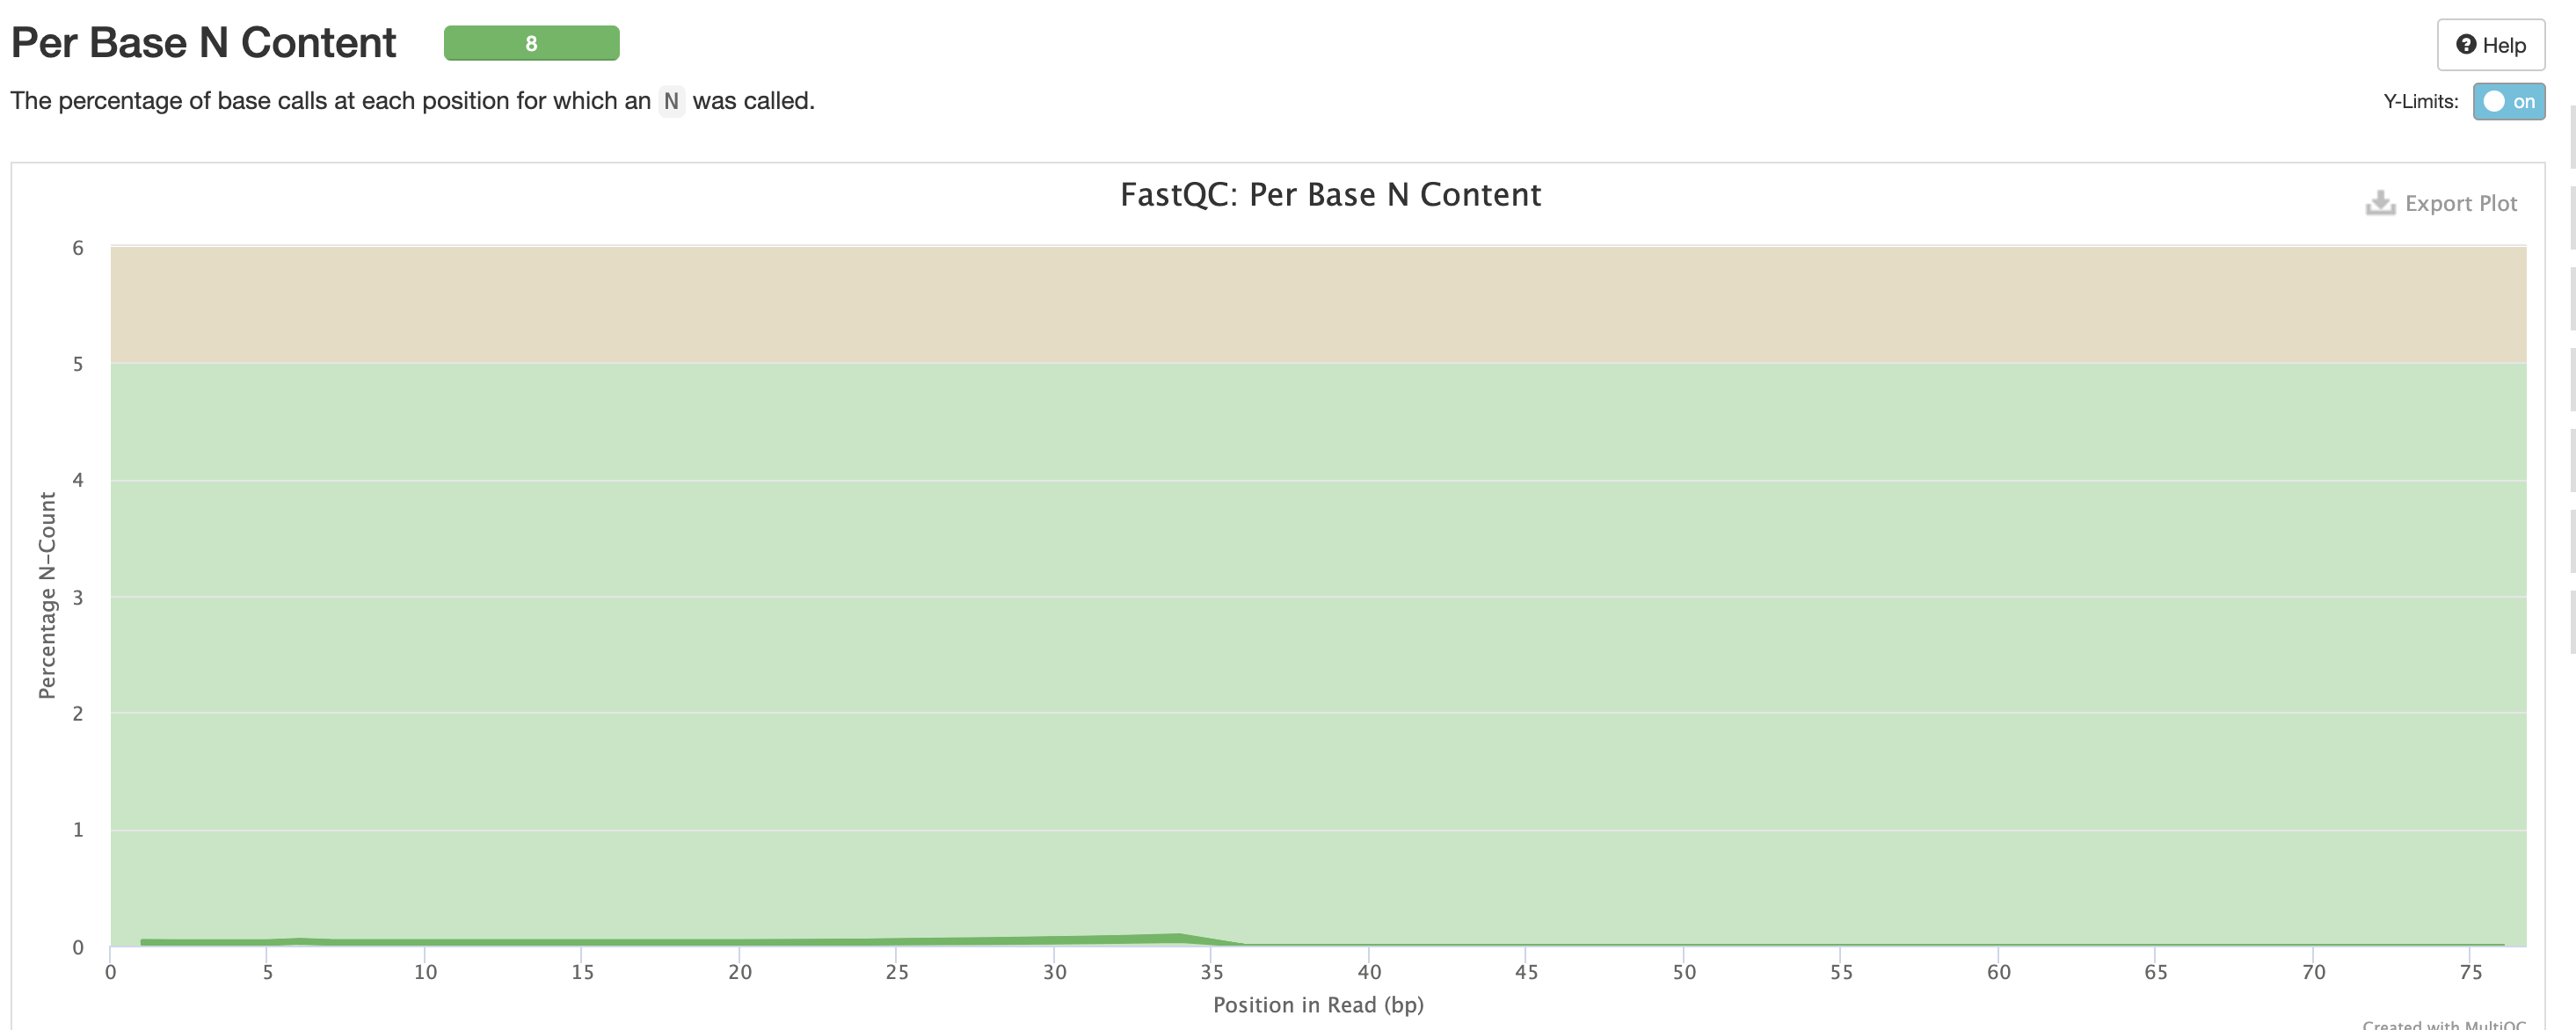Click the Help question mark icon
This screenshot has width=2576, height=1030.
(x=2466, y=45)
